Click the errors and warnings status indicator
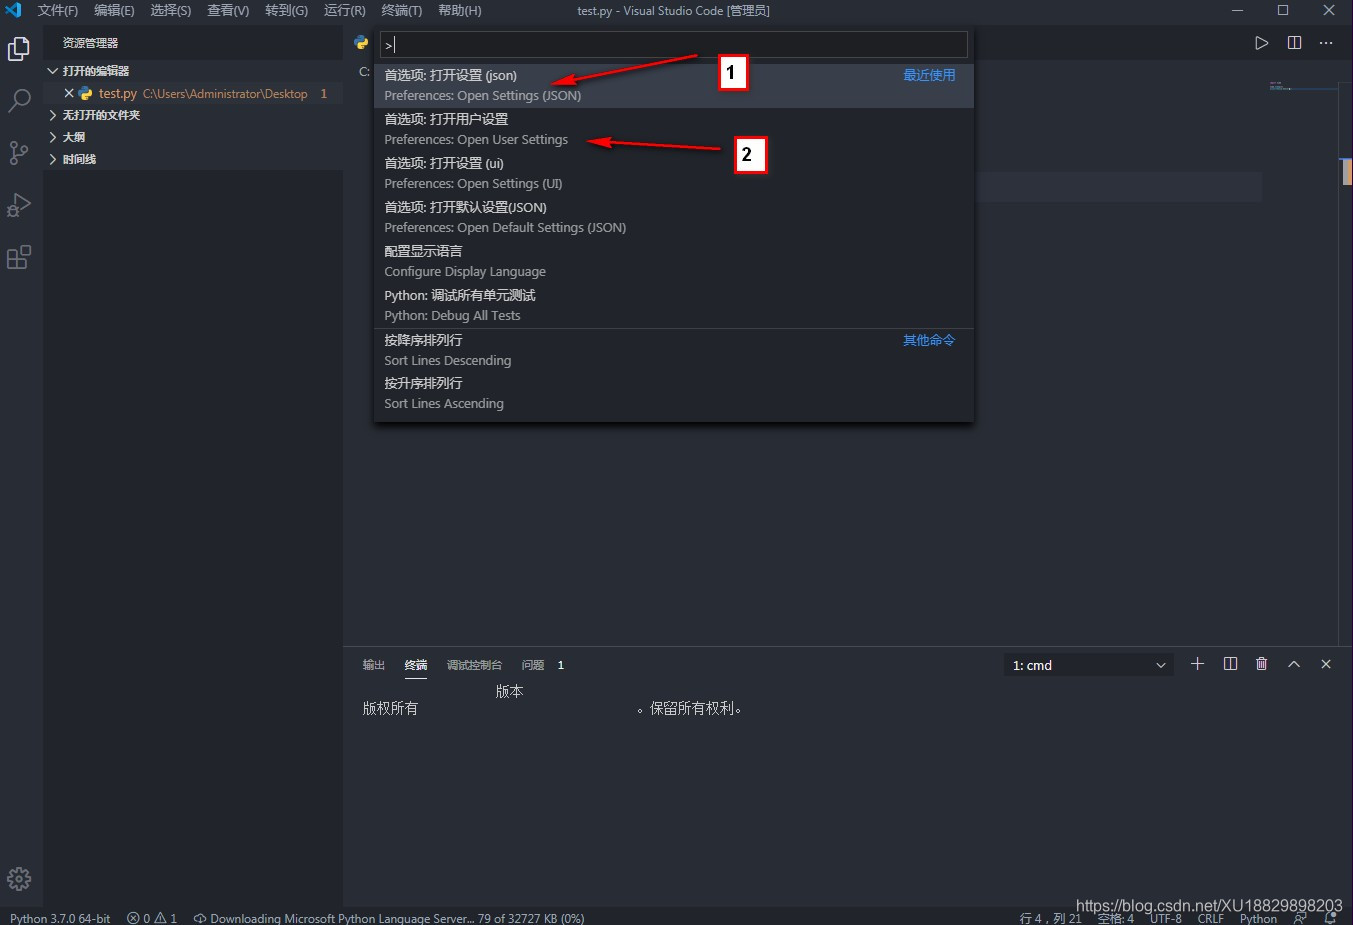This screenshot has height=925, width=1353. pyautogui.click(x=152, y=918)
